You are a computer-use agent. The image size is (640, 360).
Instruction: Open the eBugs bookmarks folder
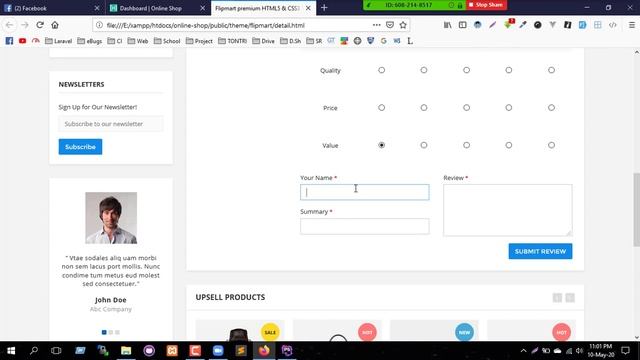coord(89,41)
